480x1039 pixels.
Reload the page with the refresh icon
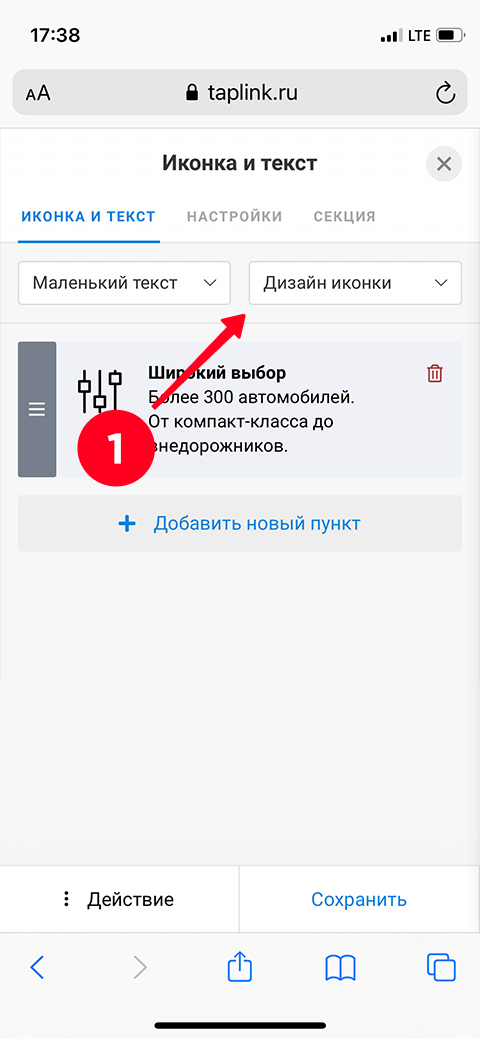[x=446, y=93]
